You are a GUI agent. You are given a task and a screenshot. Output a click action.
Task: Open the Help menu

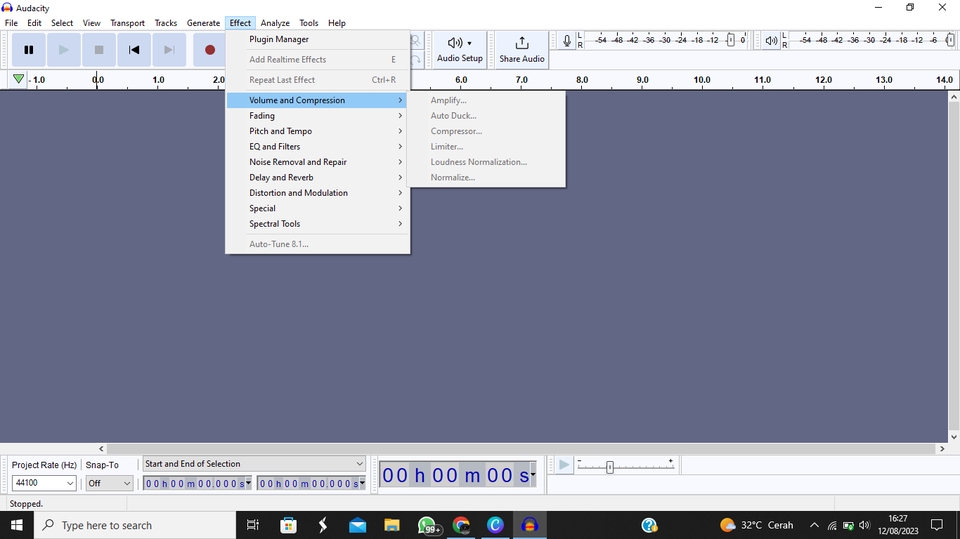[x=337, y=23]
